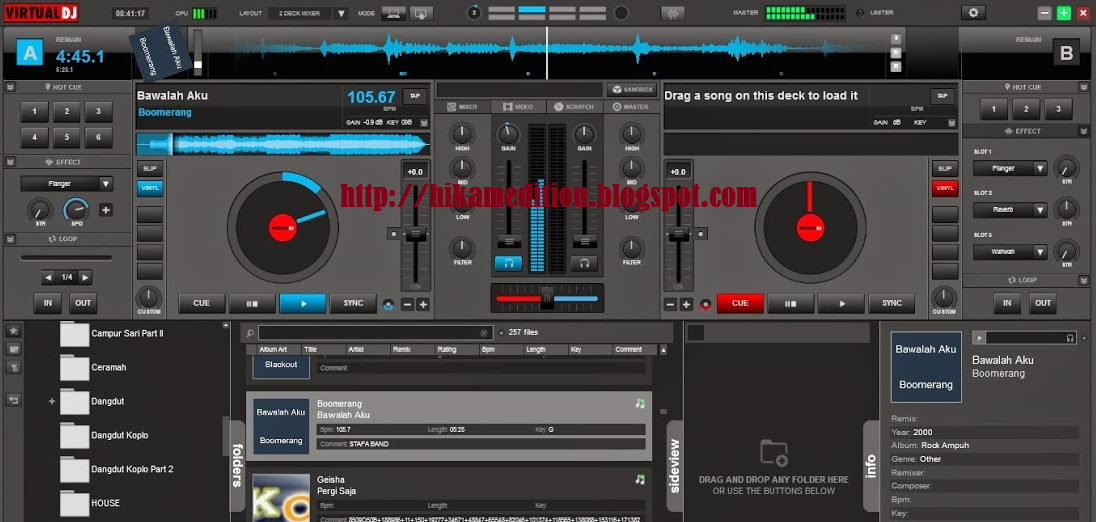This screenshot has height=522, width=1096.
Task: Click the VirtualDJ logo
Action: tap(41, 13)
